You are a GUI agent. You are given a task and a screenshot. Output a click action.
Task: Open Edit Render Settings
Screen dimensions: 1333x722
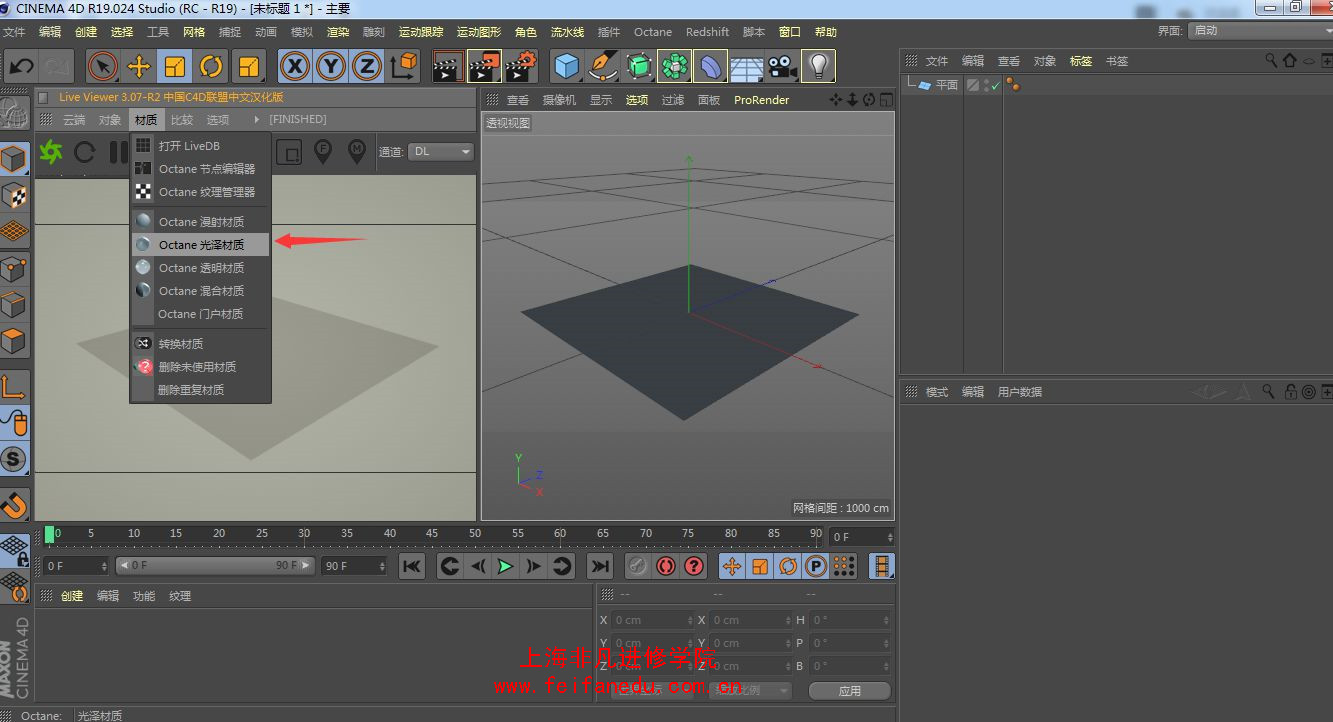tap(521, 67)
